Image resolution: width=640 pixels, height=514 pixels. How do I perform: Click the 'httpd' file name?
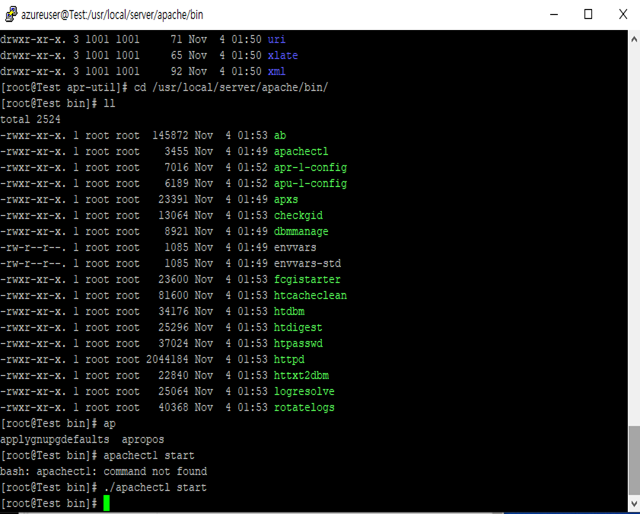coord(289,360)
